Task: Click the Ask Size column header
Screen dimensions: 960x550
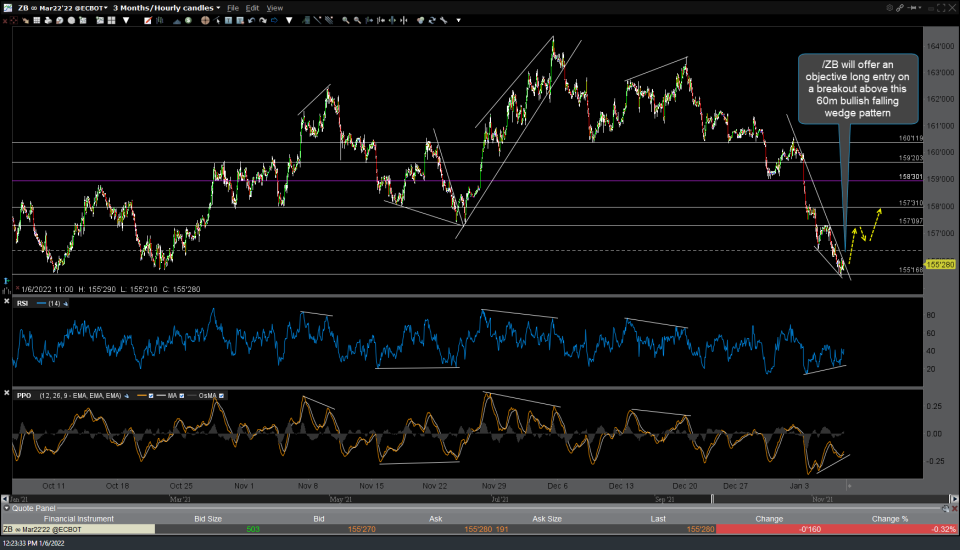Action: click(x=547, y=519)
